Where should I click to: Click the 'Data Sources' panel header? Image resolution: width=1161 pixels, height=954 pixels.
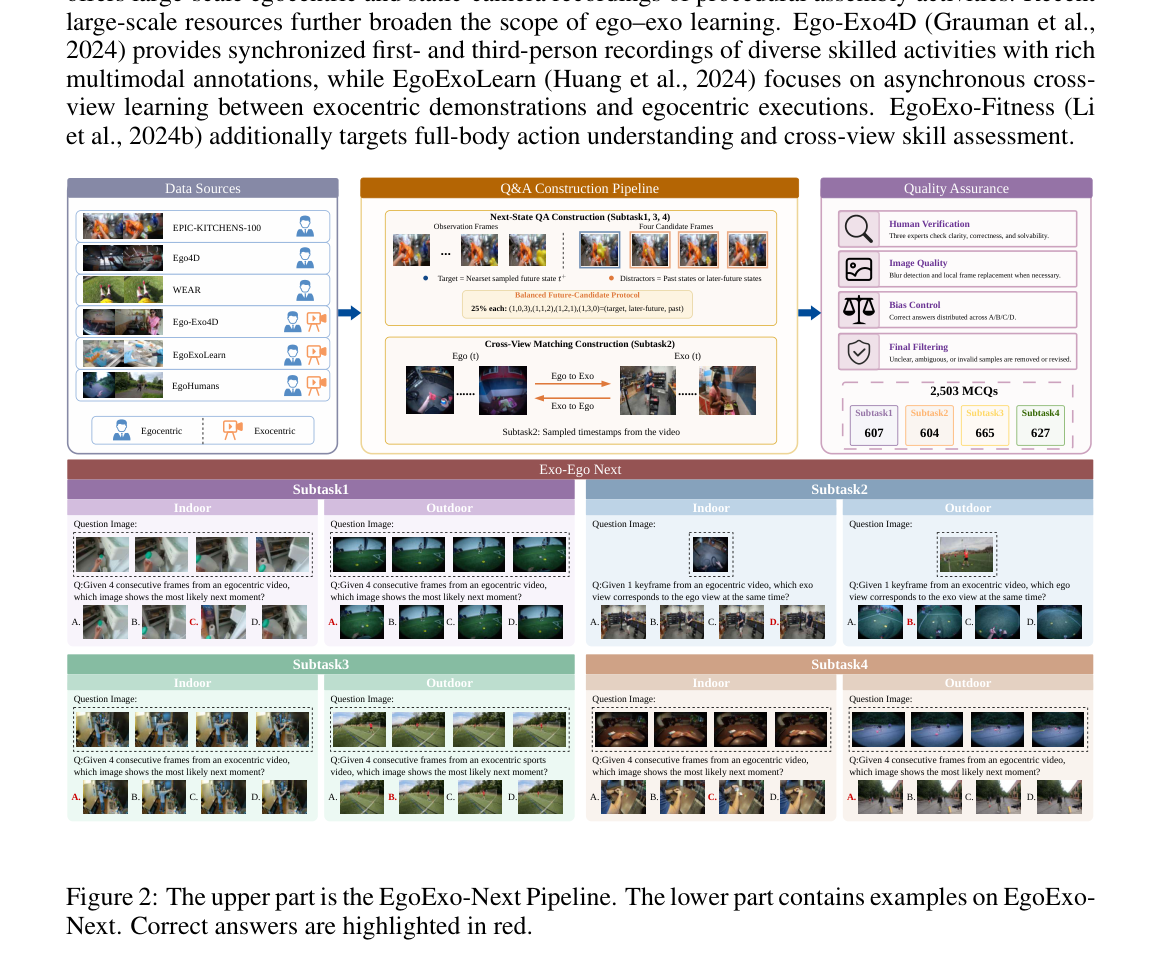click(x=203, y=188)
